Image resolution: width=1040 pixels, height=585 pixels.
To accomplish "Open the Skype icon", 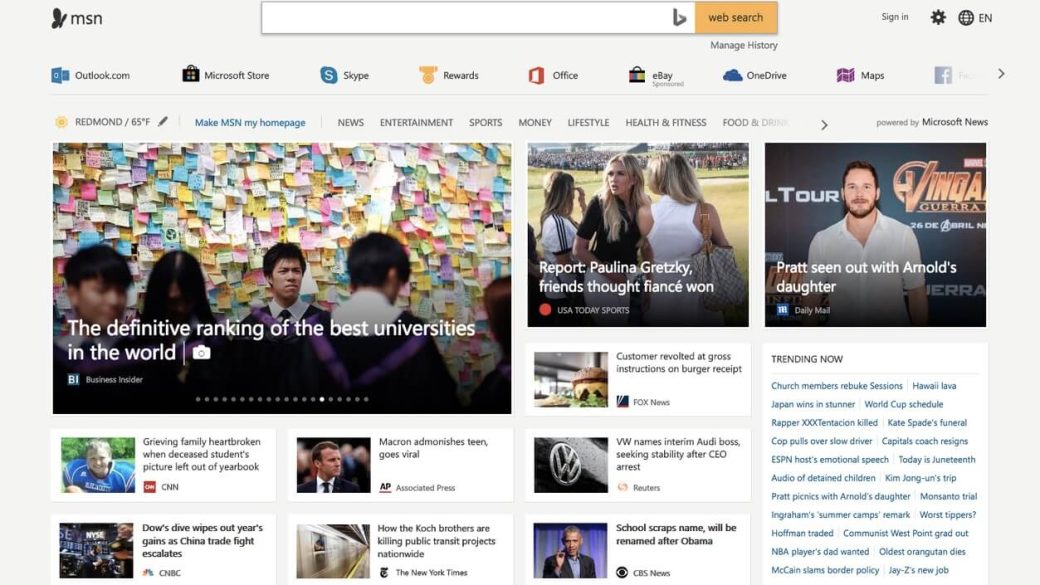I will pos(328,75).
